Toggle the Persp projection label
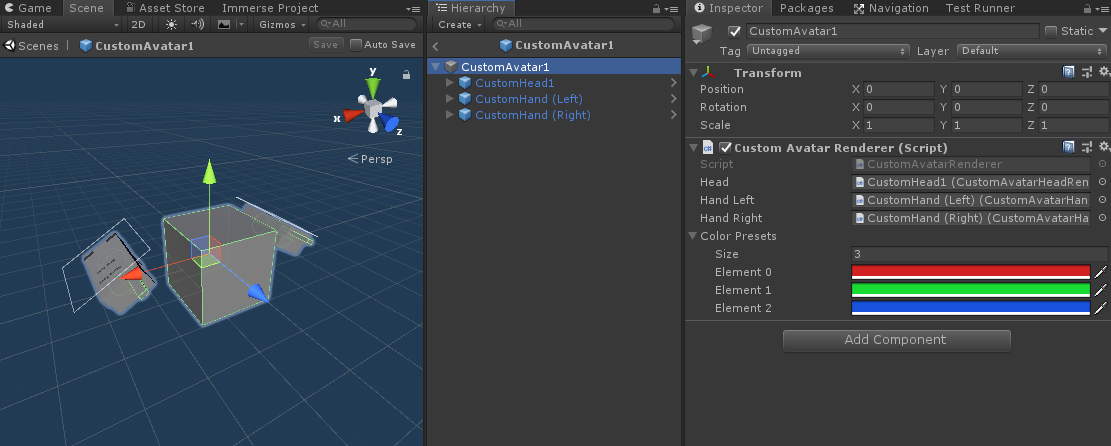Screen dimensions: 1111x446 [x=370, y=159]
